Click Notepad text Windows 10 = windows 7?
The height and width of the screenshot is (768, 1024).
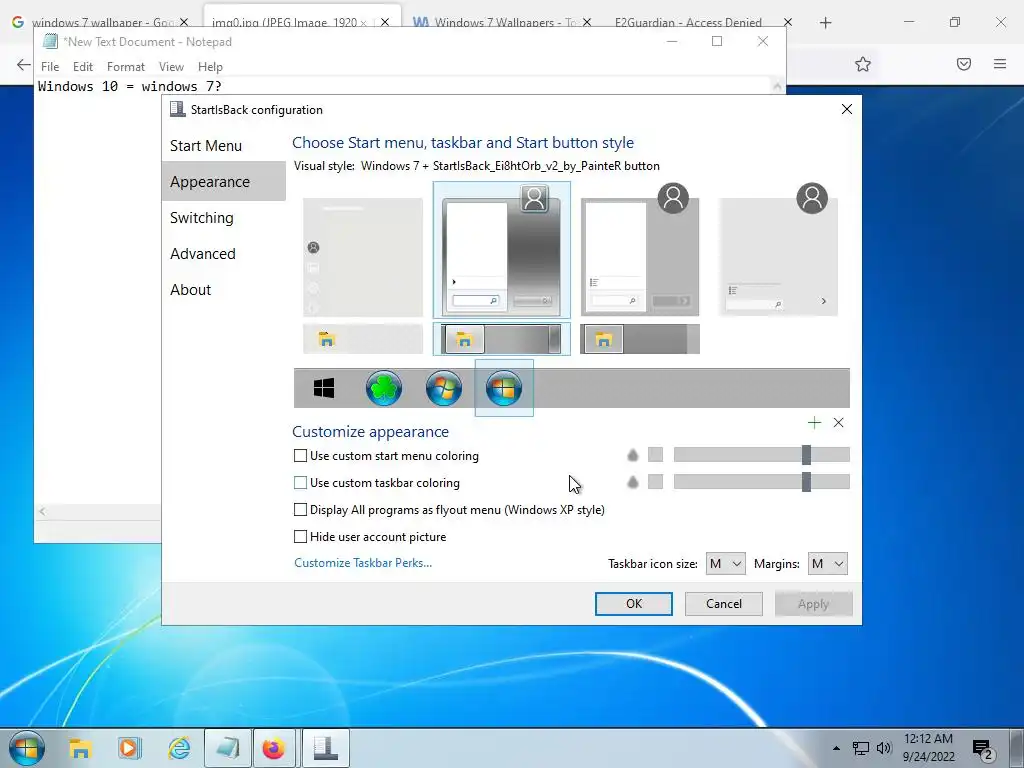click(x=130, y=86)
